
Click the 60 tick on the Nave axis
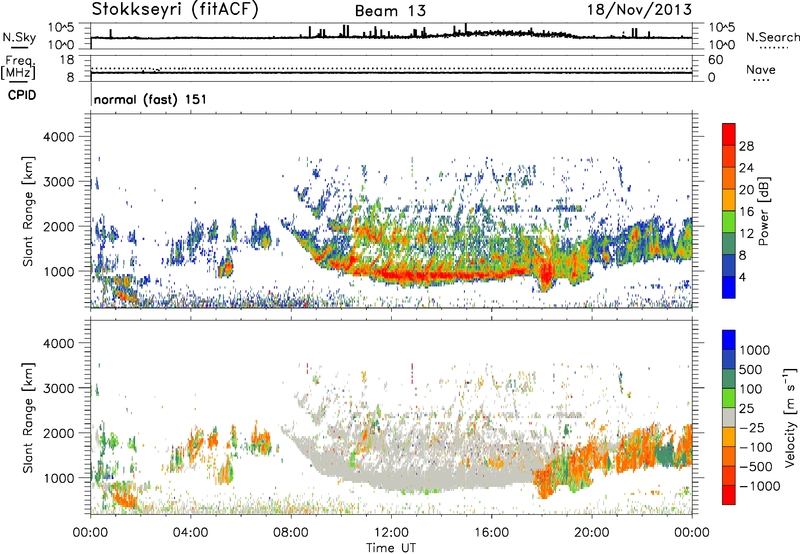coord(715,60)
